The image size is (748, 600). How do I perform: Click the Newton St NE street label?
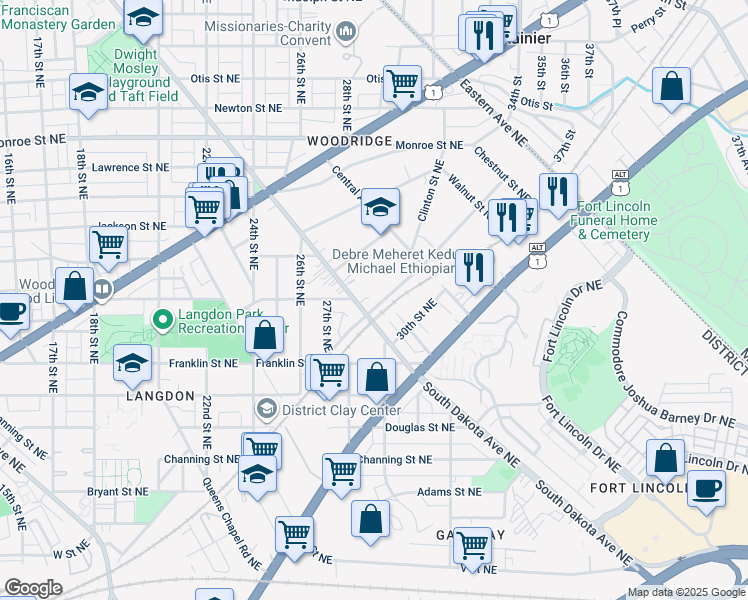coord(248,108)
